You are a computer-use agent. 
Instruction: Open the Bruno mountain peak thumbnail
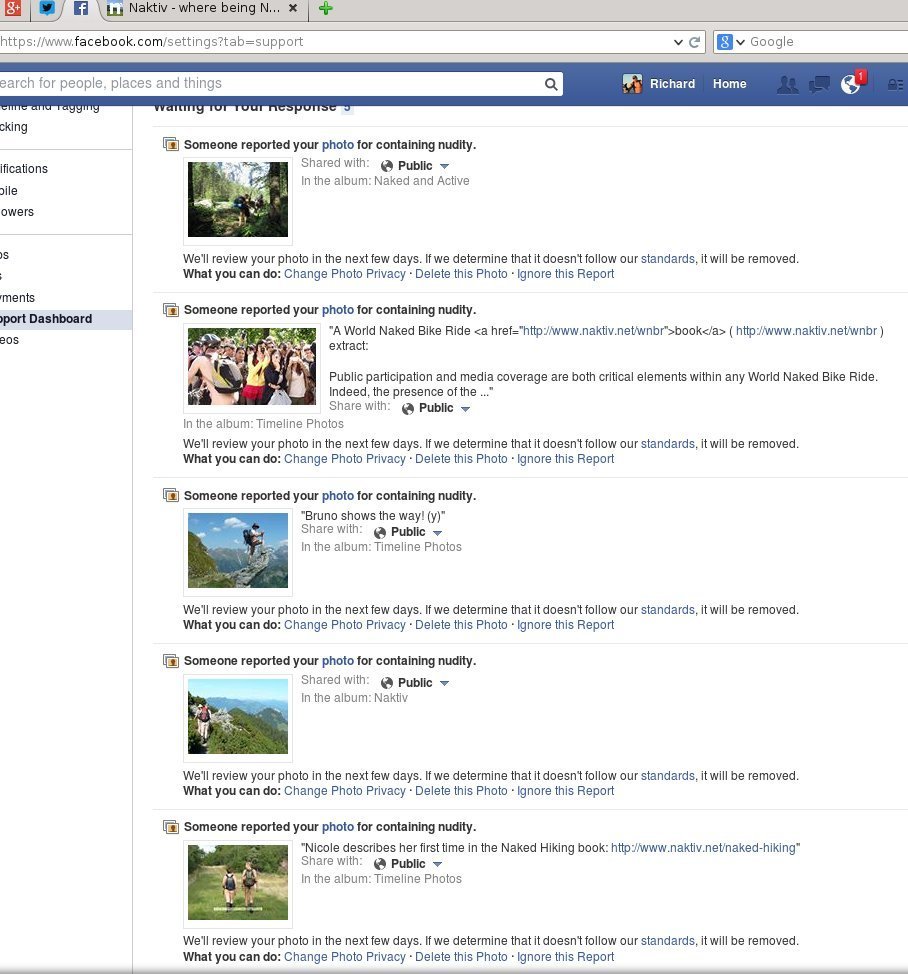coord(238,550)
